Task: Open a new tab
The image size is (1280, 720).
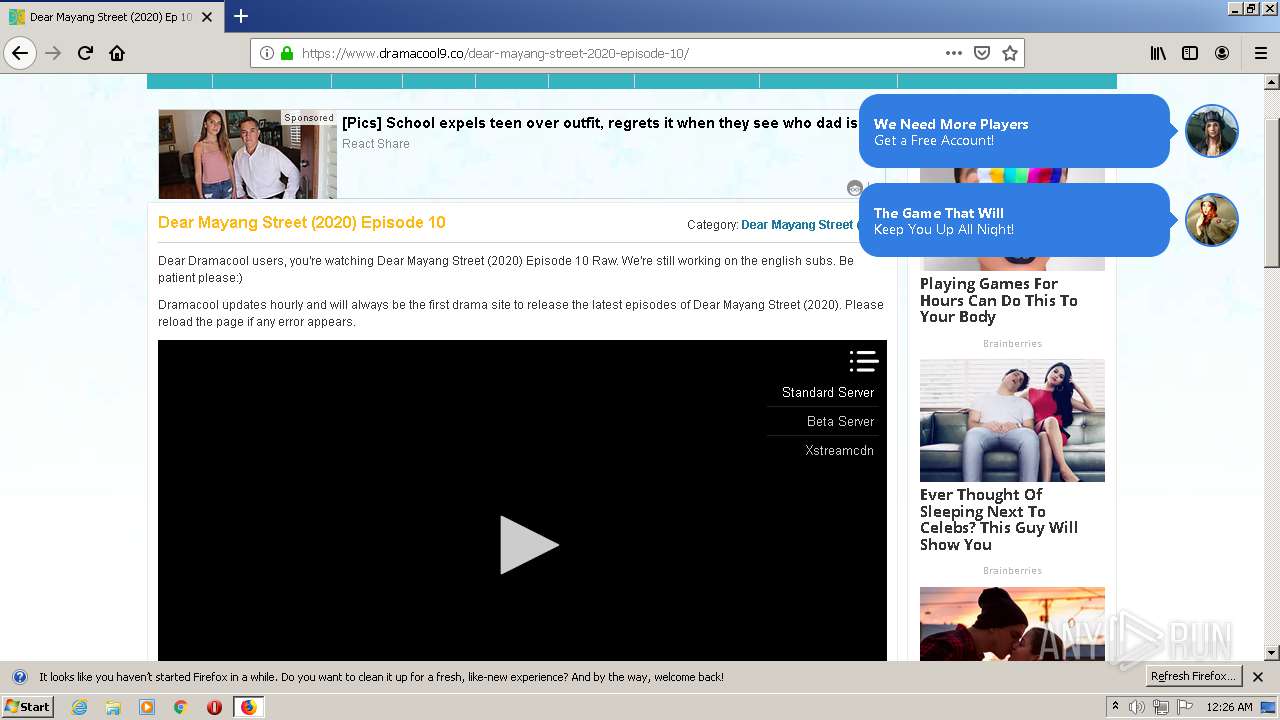Action: click(x=241, y=16)
